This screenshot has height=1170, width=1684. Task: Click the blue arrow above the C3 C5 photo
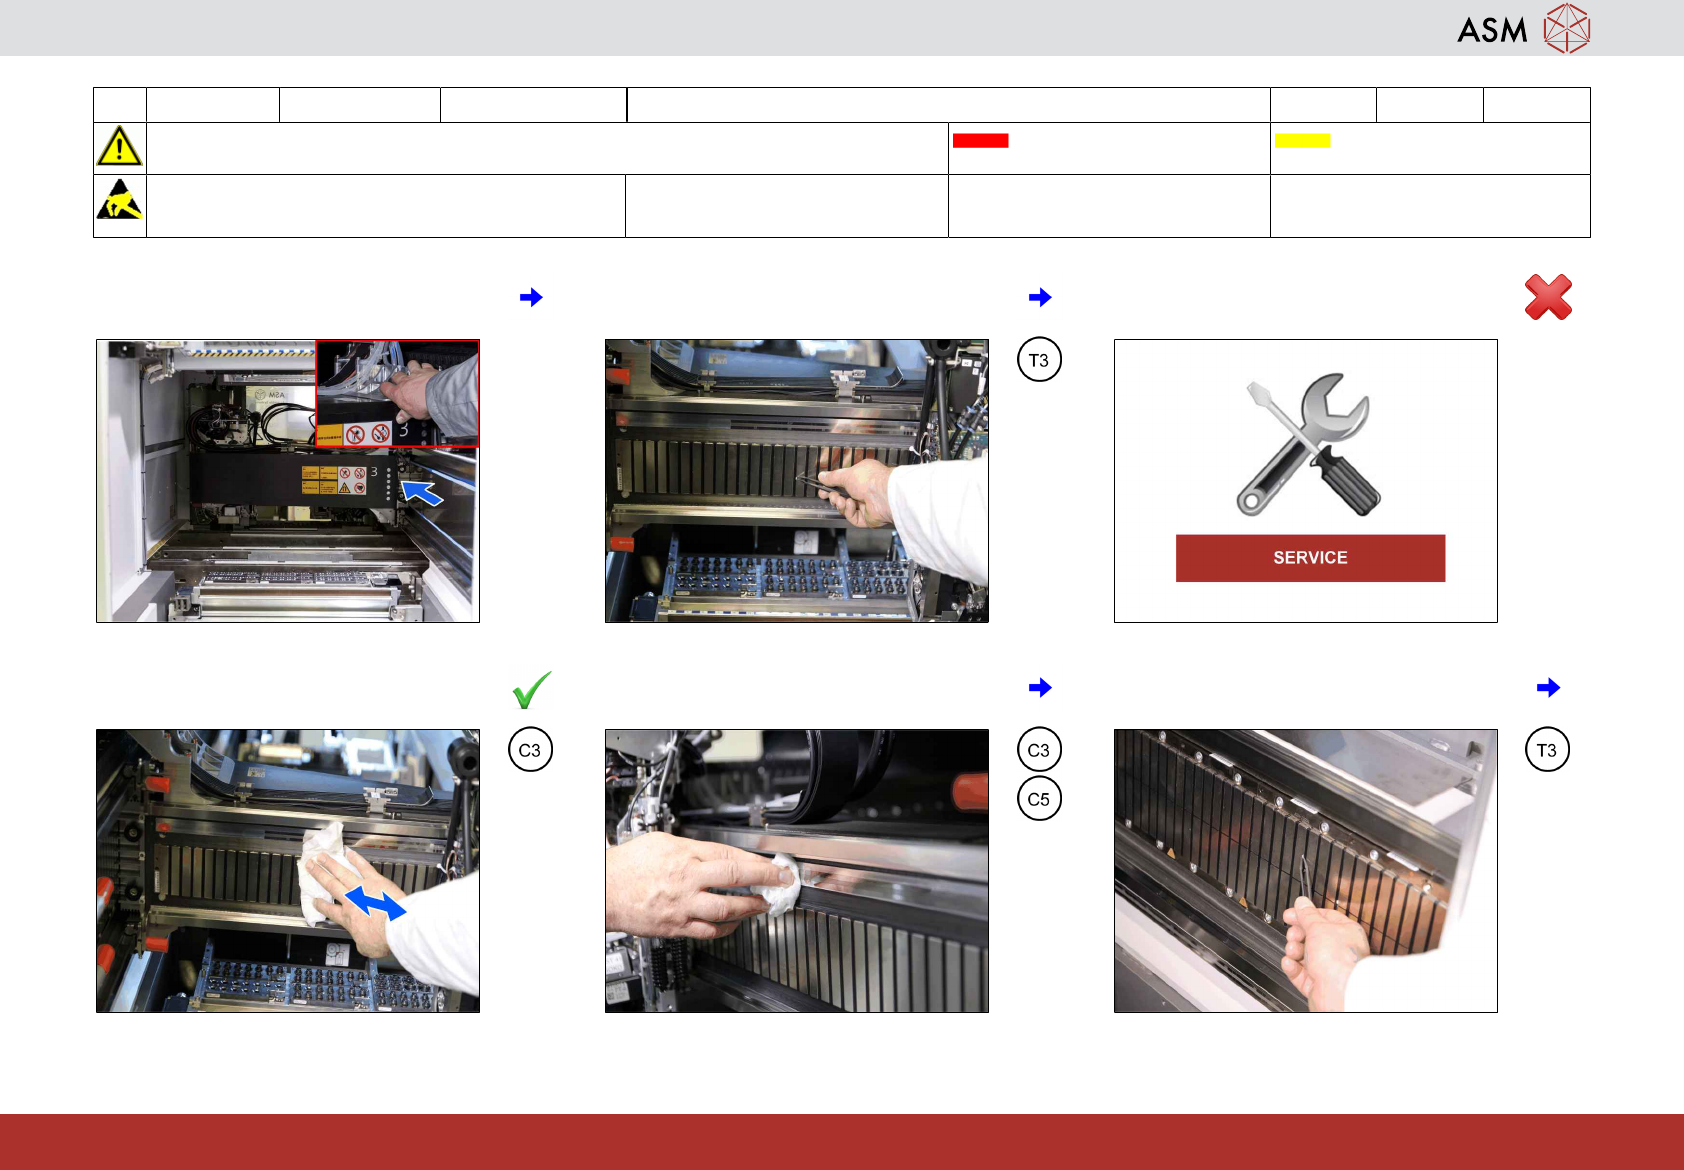1040,687
